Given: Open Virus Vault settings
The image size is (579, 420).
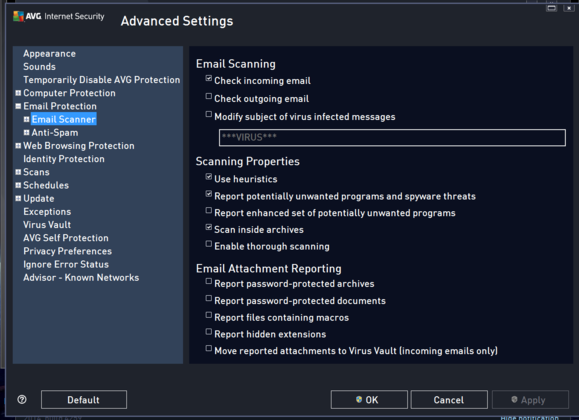Looking at the screenshot, I should (47, 225).
